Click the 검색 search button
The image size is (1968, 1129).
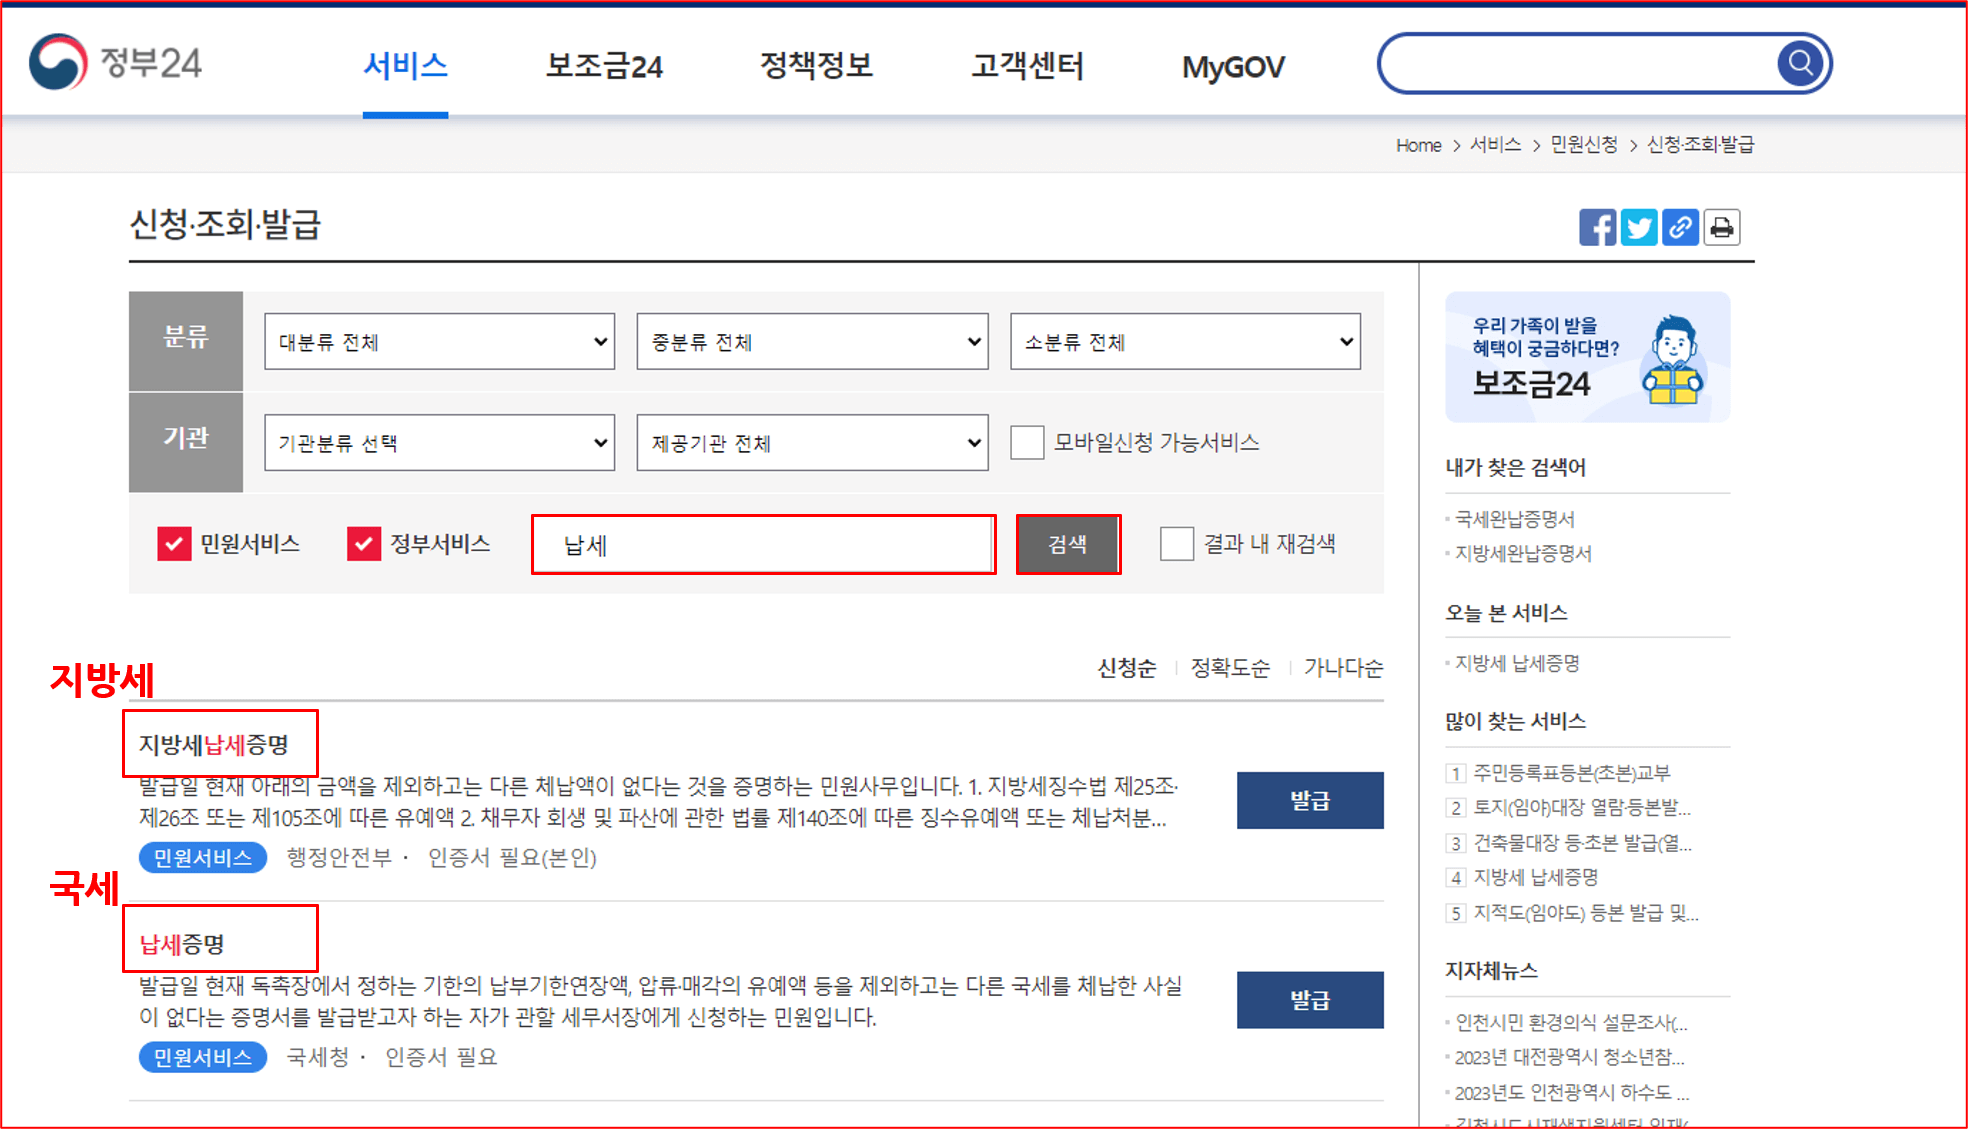[x=1068, y=544]
